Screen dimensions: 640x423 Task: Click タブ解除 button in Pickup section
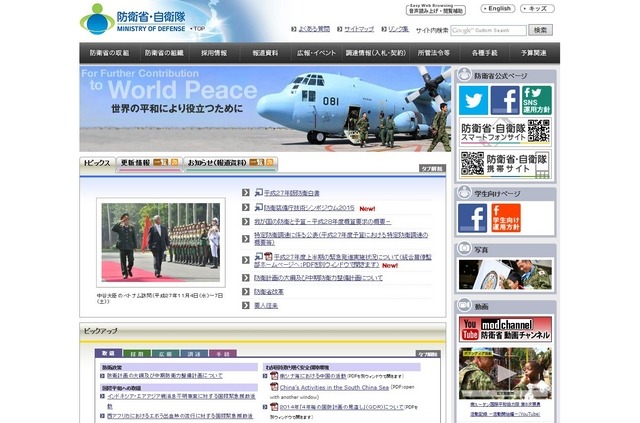pyautogui.click(x=429, y=354)
